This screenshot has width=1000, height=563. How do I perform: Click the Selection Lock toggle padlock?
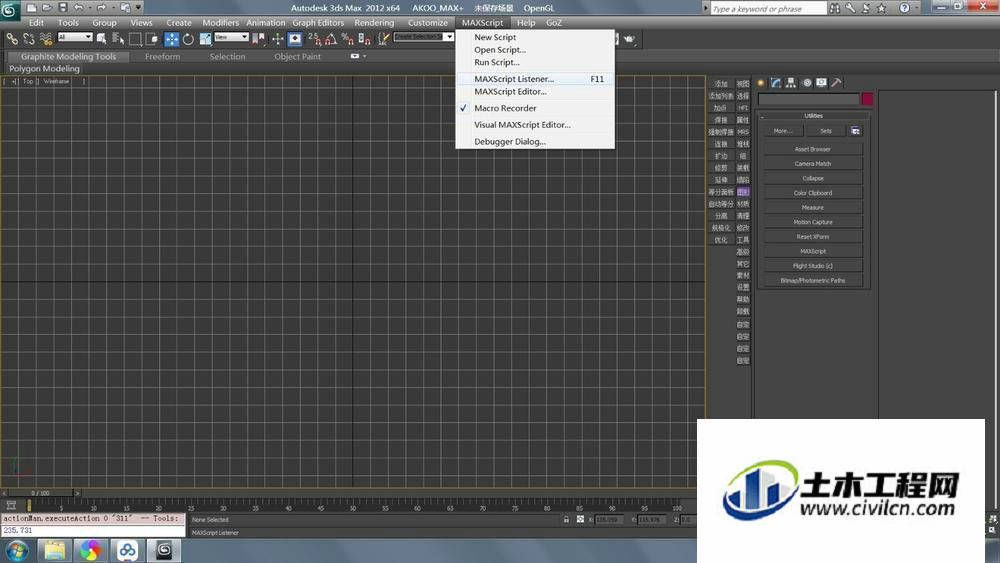pos(566,520)
